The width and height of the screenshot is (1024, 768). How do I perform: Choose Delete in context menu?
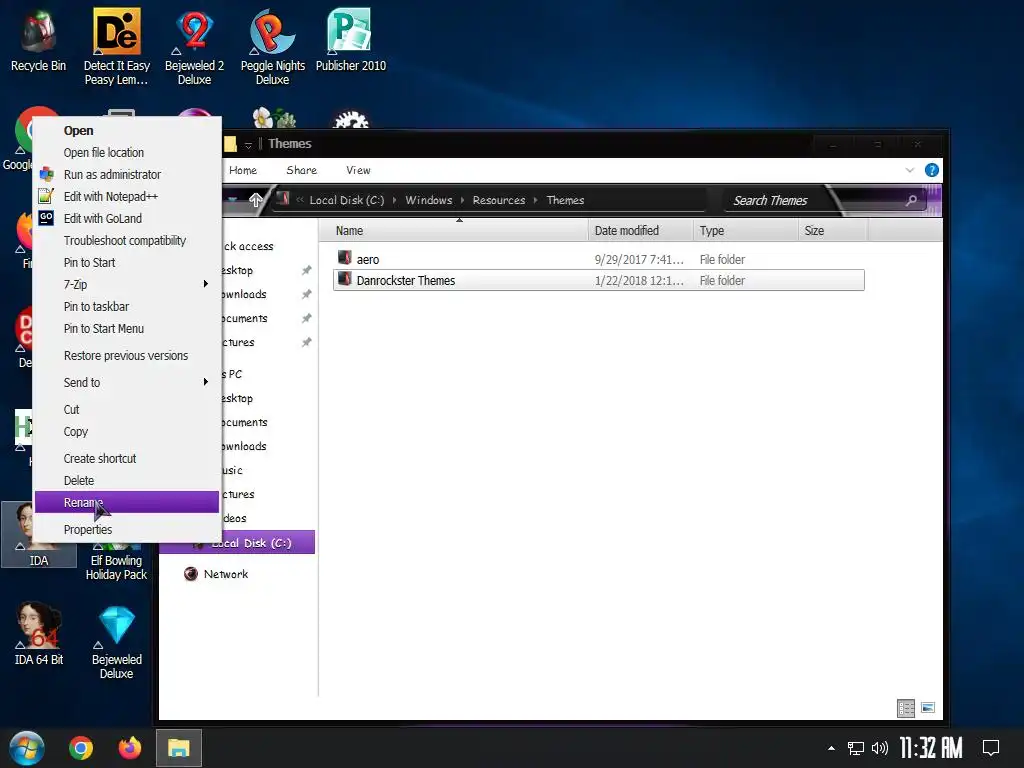pos(127,481)
